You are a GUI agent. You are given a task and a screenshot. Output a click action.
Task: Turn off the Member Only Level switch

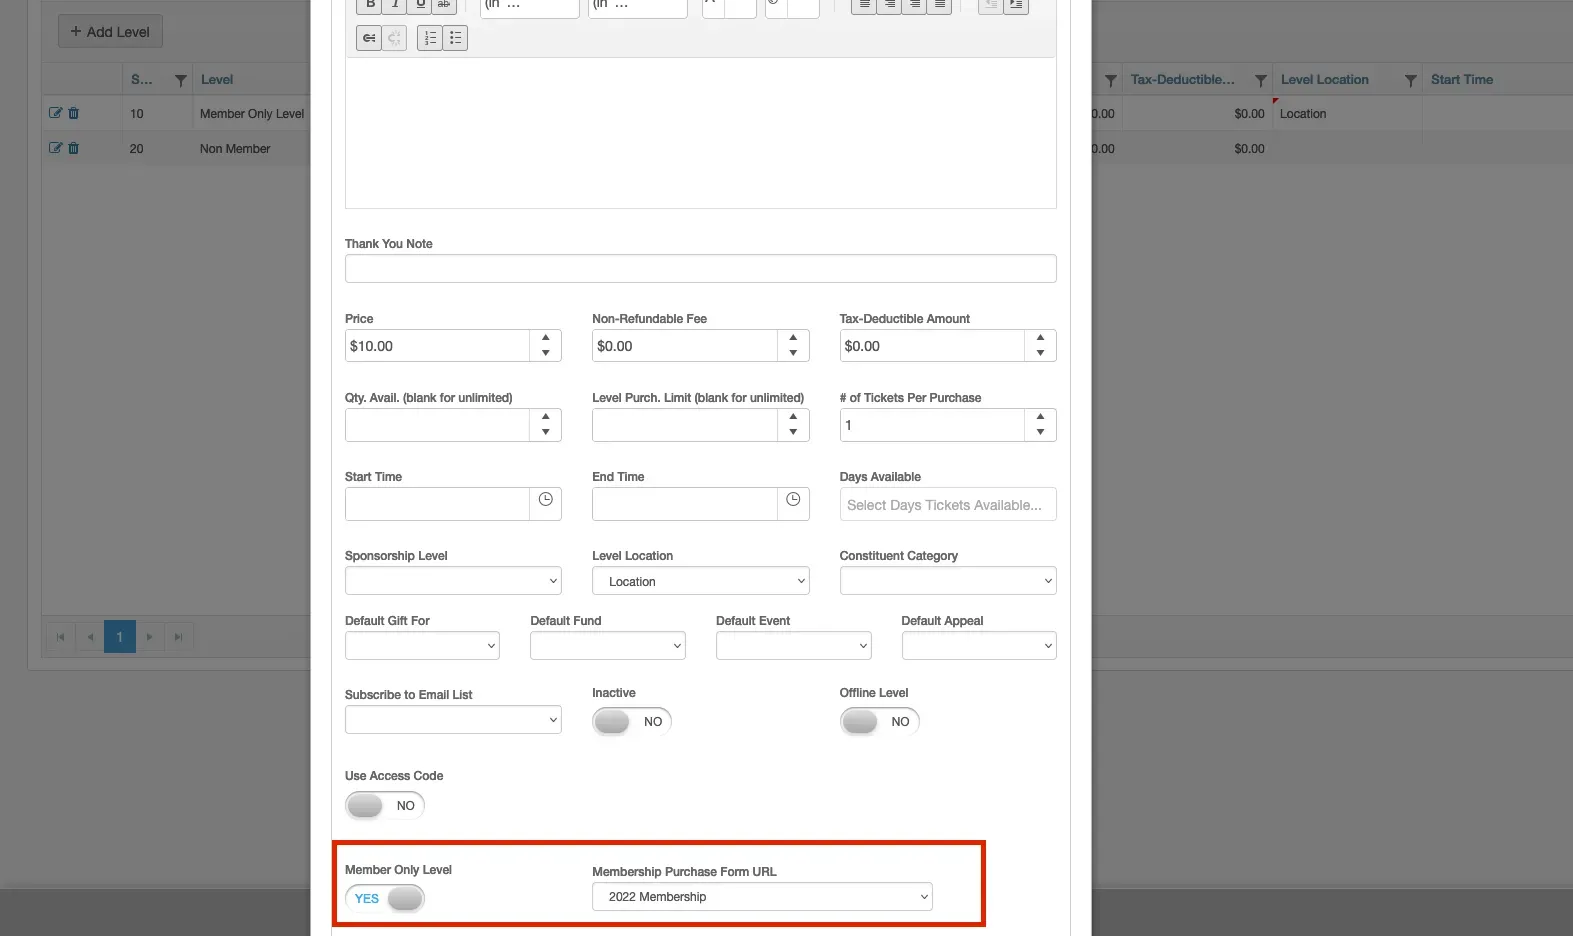tap(385, 898)
